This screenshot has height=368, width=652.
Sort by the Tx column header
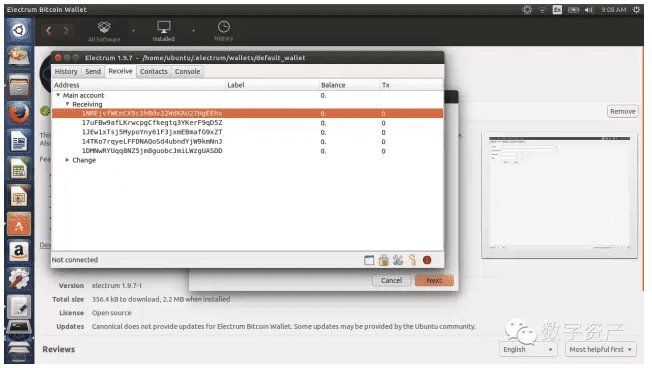click(x=411, y=85)
